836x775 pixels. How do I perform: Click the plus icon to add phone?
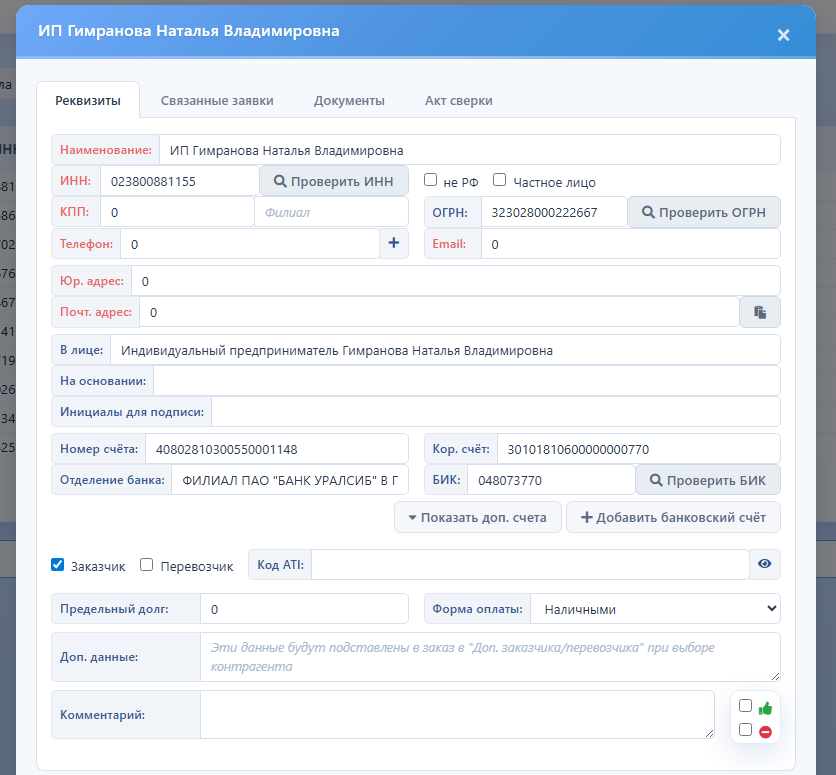click(393, 244)
